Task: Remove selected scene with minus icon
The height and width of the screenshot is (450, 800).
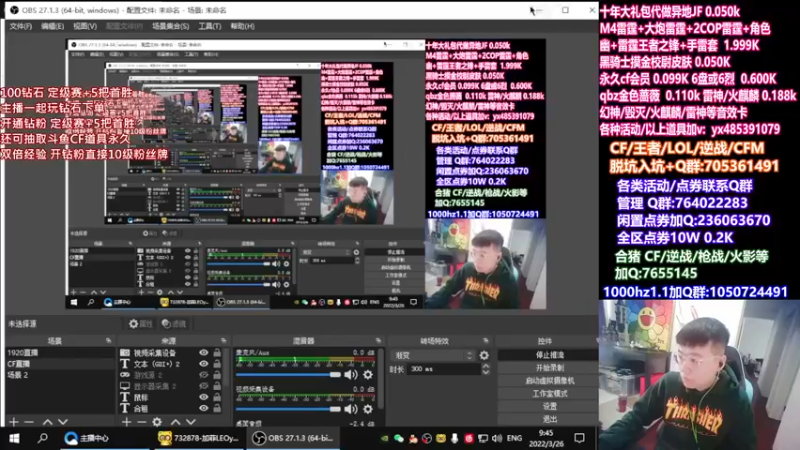Action: click(29, 421)
